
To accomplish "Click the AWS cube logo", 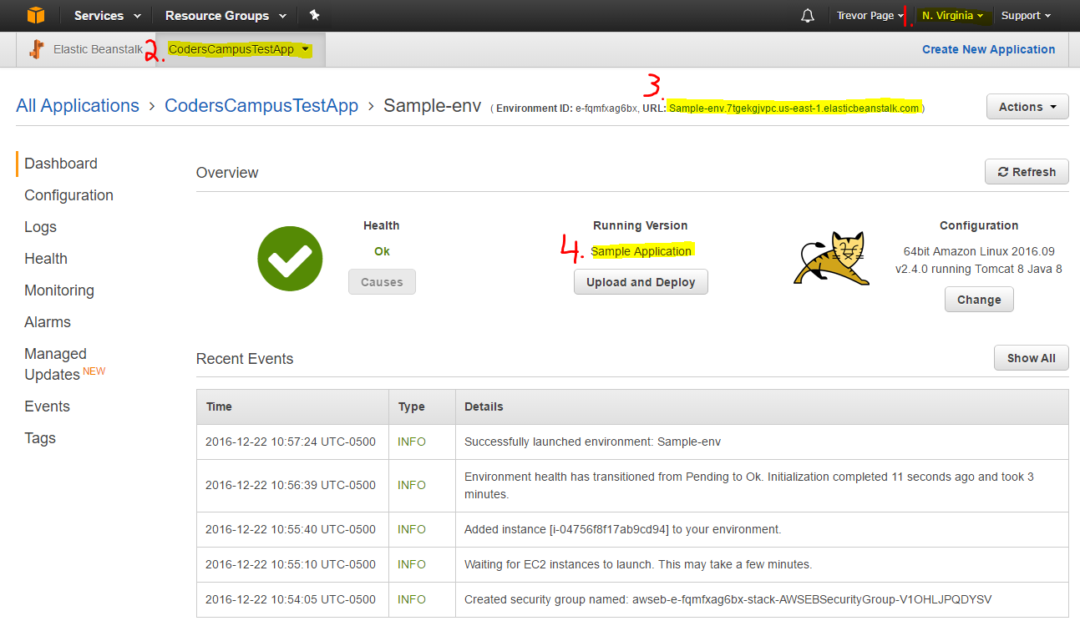I will click(x=36, y=15).
